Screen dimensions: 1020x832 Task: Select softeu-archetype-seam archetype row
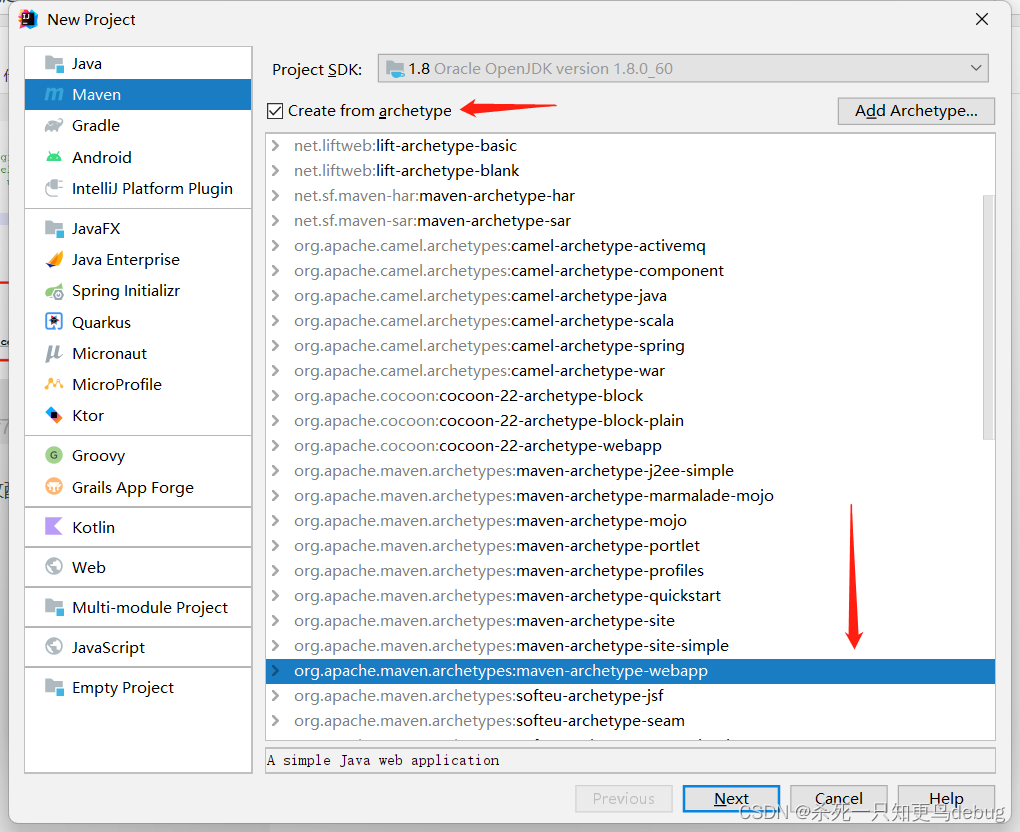pyautogui.click(x=630, y=721)
